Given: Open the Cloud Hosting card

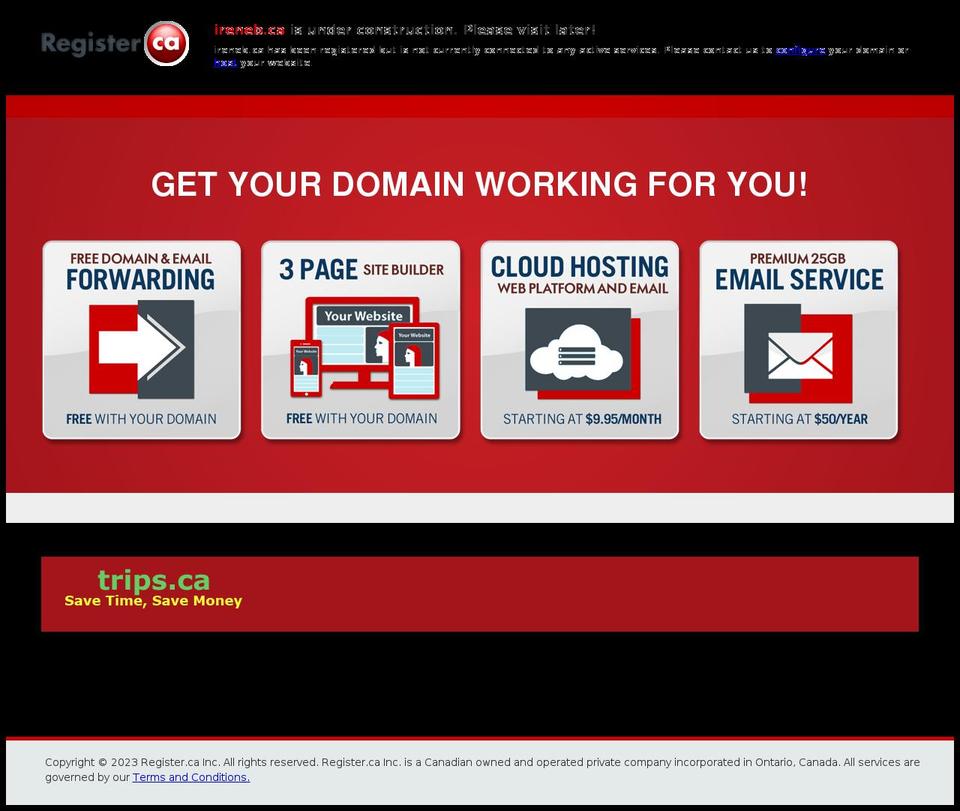Looking at the screenshot, I should (580, 340).
